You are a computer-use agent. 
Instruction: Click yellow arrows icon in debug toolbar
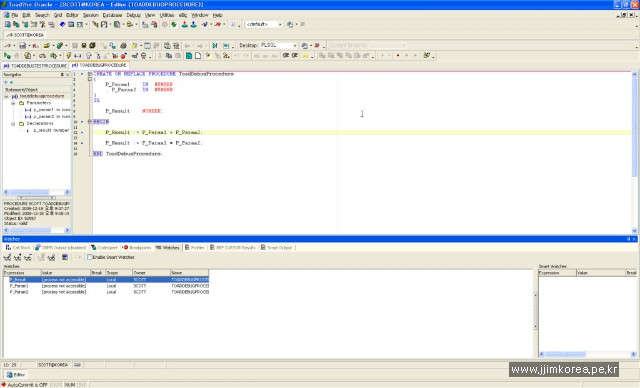click(x=305, y=56)
